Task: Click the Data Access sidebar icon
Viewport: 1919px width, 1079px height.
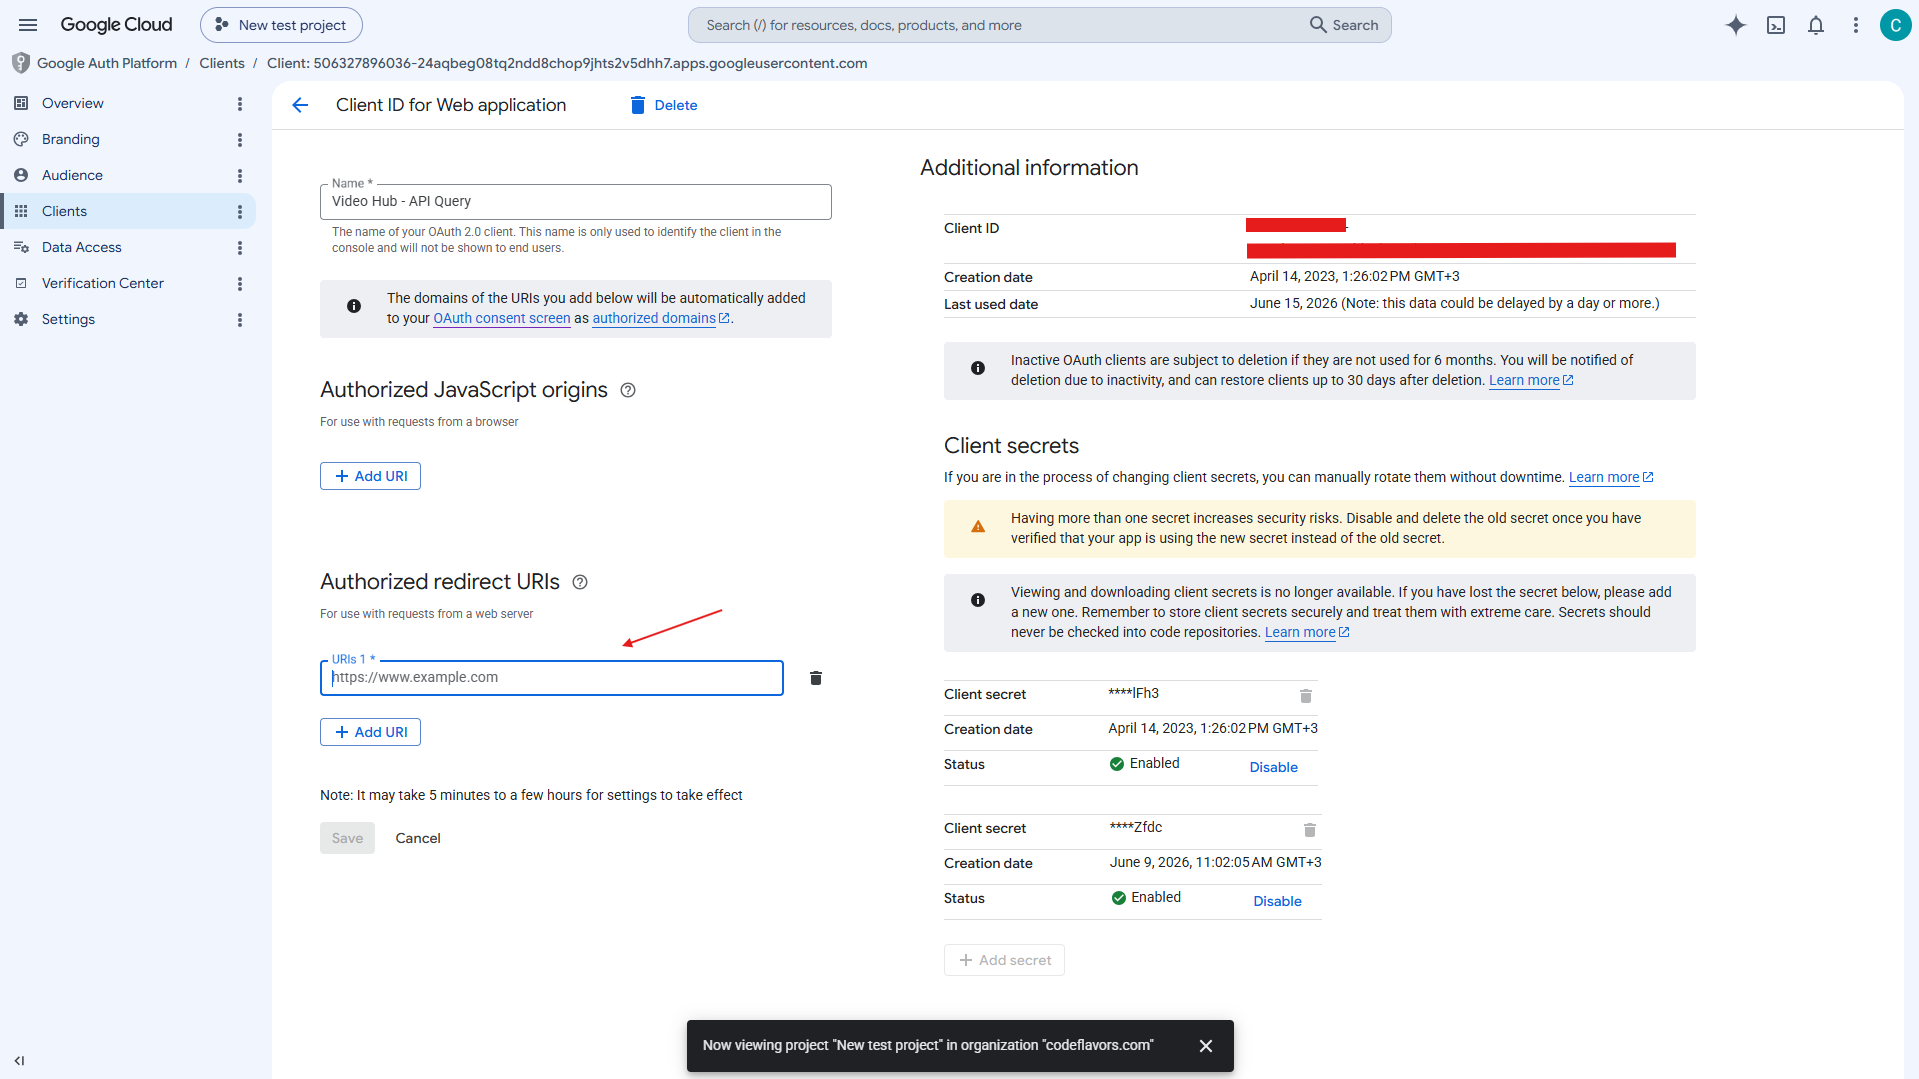Action: 21,247
